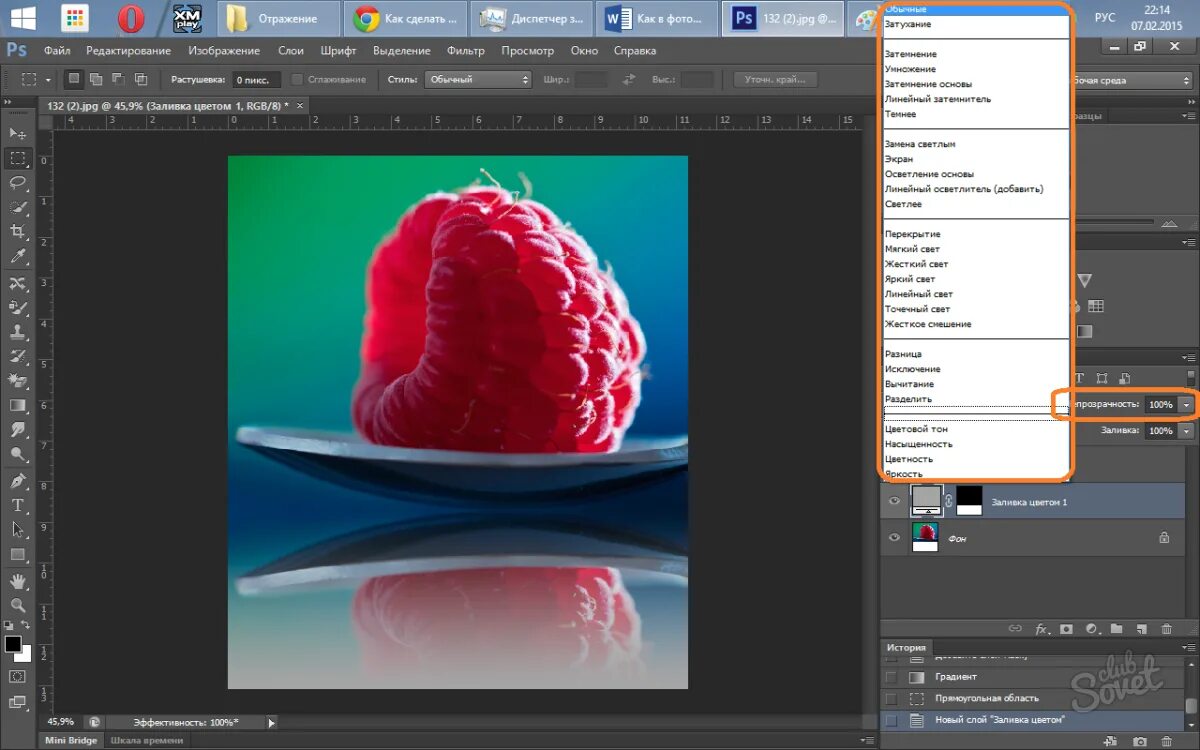Open the Изображение menu
1200x750 pixels.
(x=224, y=50)
